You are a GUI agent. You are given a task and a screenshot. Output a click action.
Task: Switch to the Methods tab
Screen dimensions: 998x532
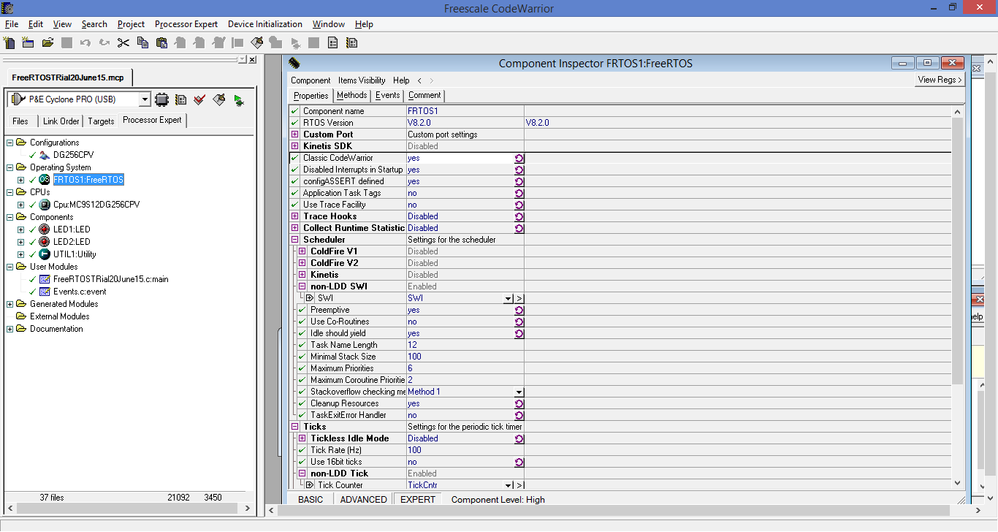click(x=351, y=95)
